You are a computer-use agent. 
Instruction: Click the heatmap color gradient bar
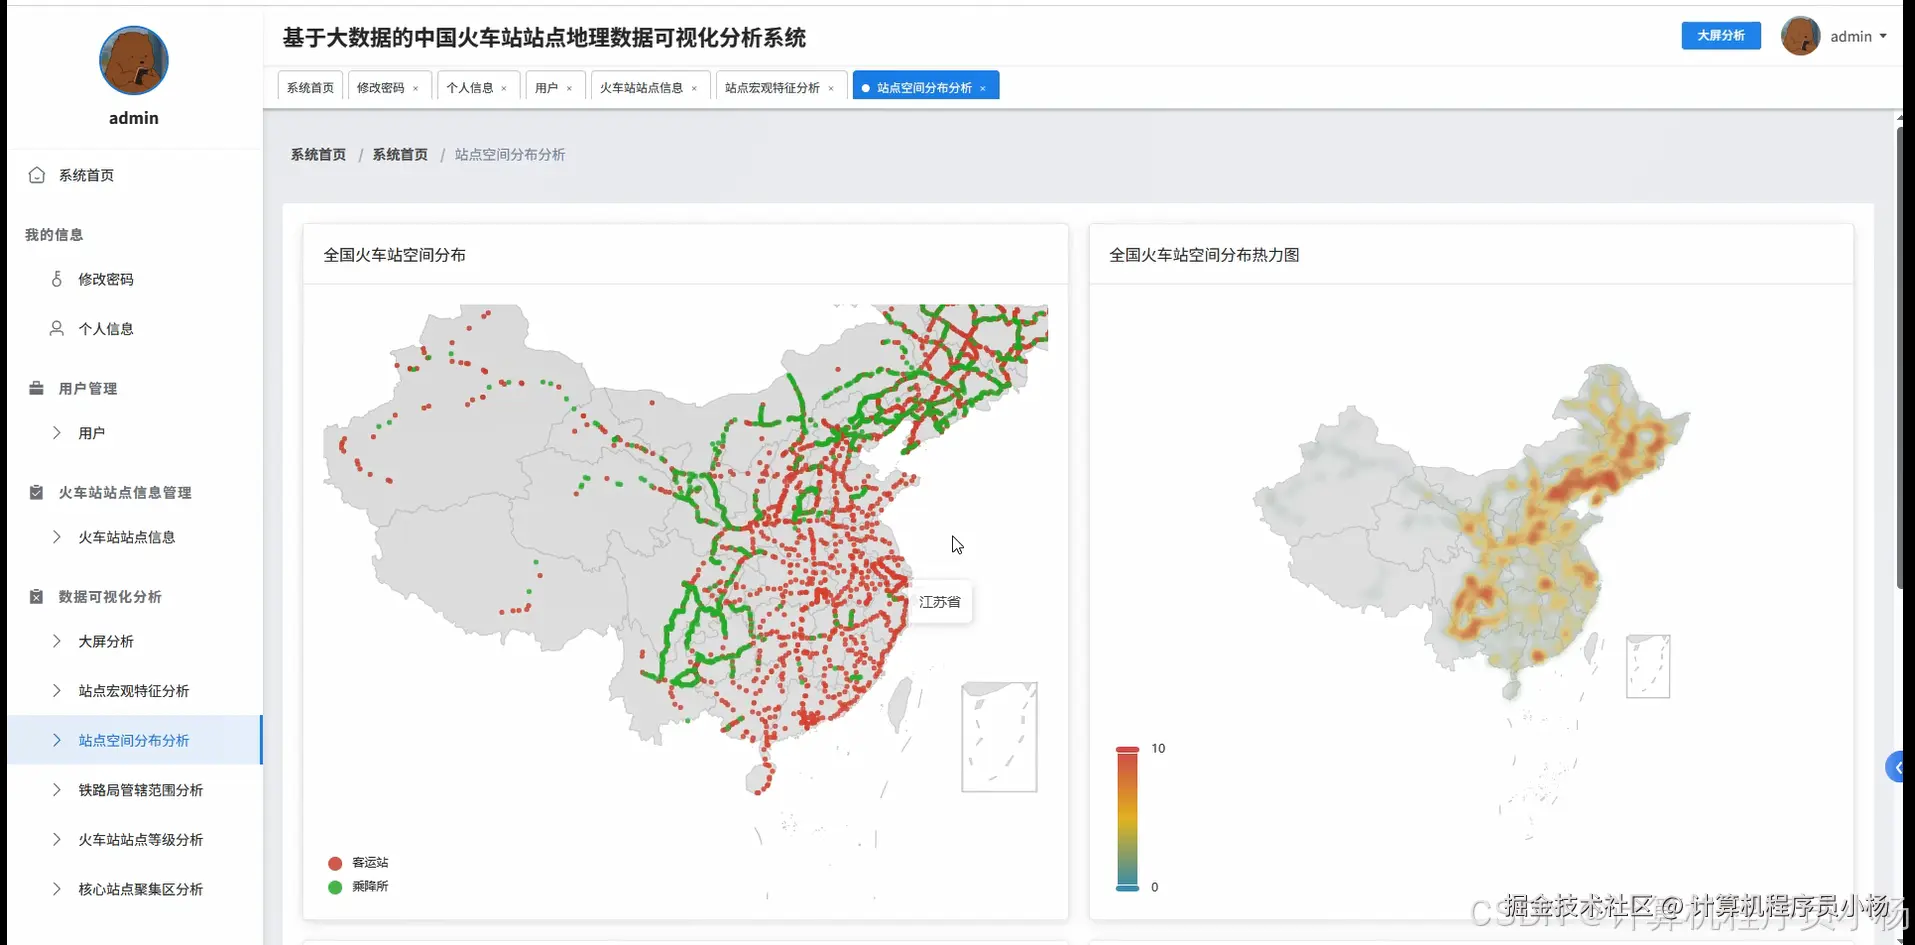1127,818
